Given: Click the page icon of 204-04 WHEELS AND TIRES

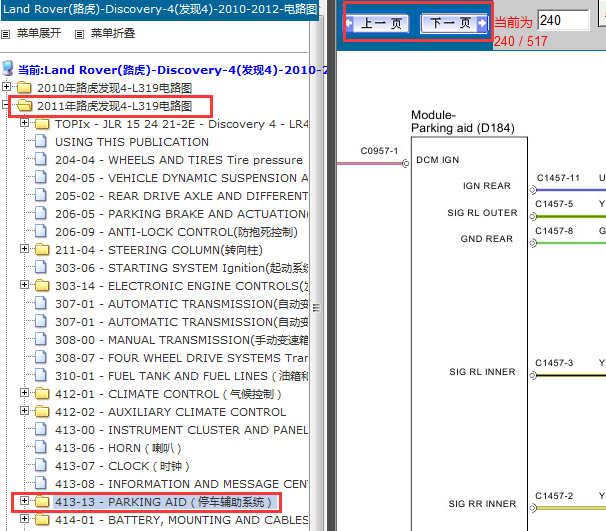Looking at the screenshot, I should 41,159.
